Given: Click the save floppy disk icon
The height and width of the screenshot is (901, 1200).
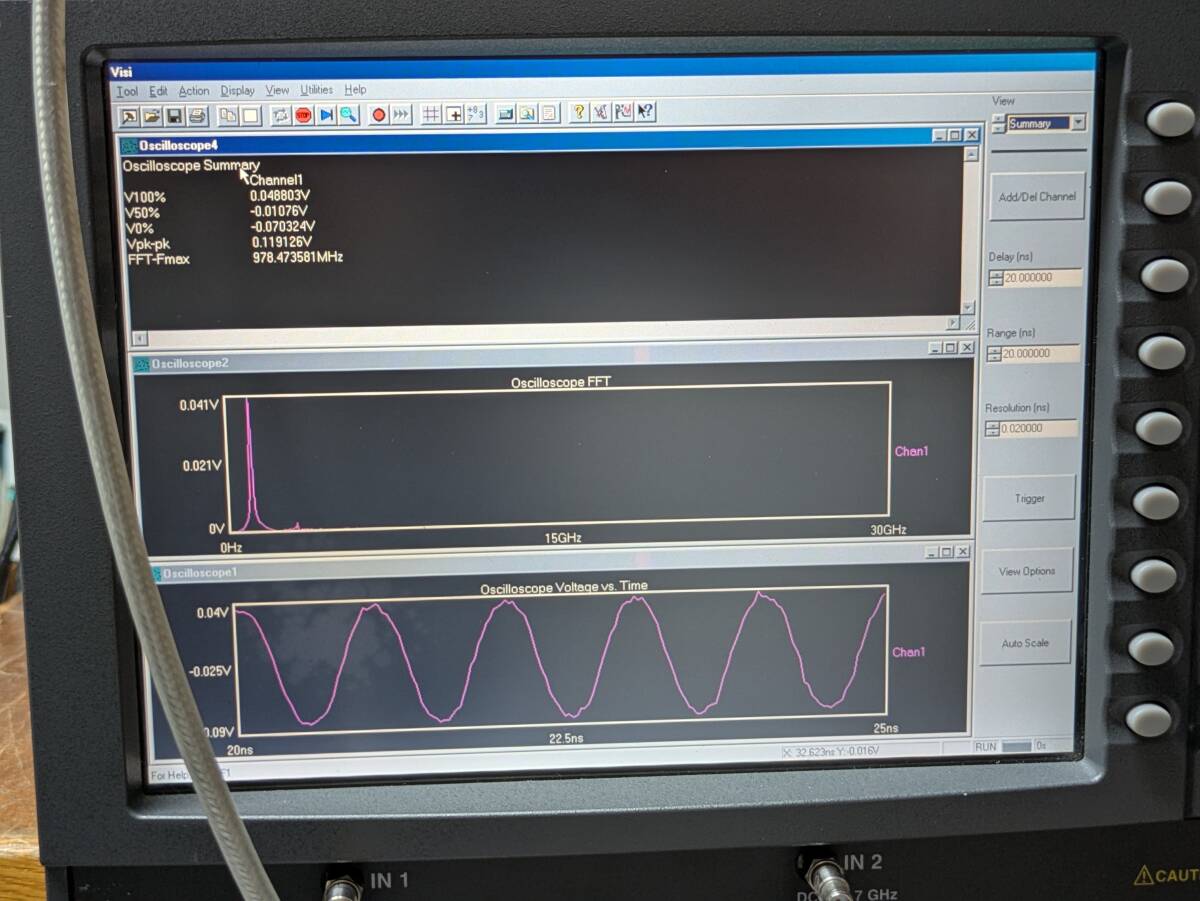Looking at the screenshot, I should coord(173,115).
